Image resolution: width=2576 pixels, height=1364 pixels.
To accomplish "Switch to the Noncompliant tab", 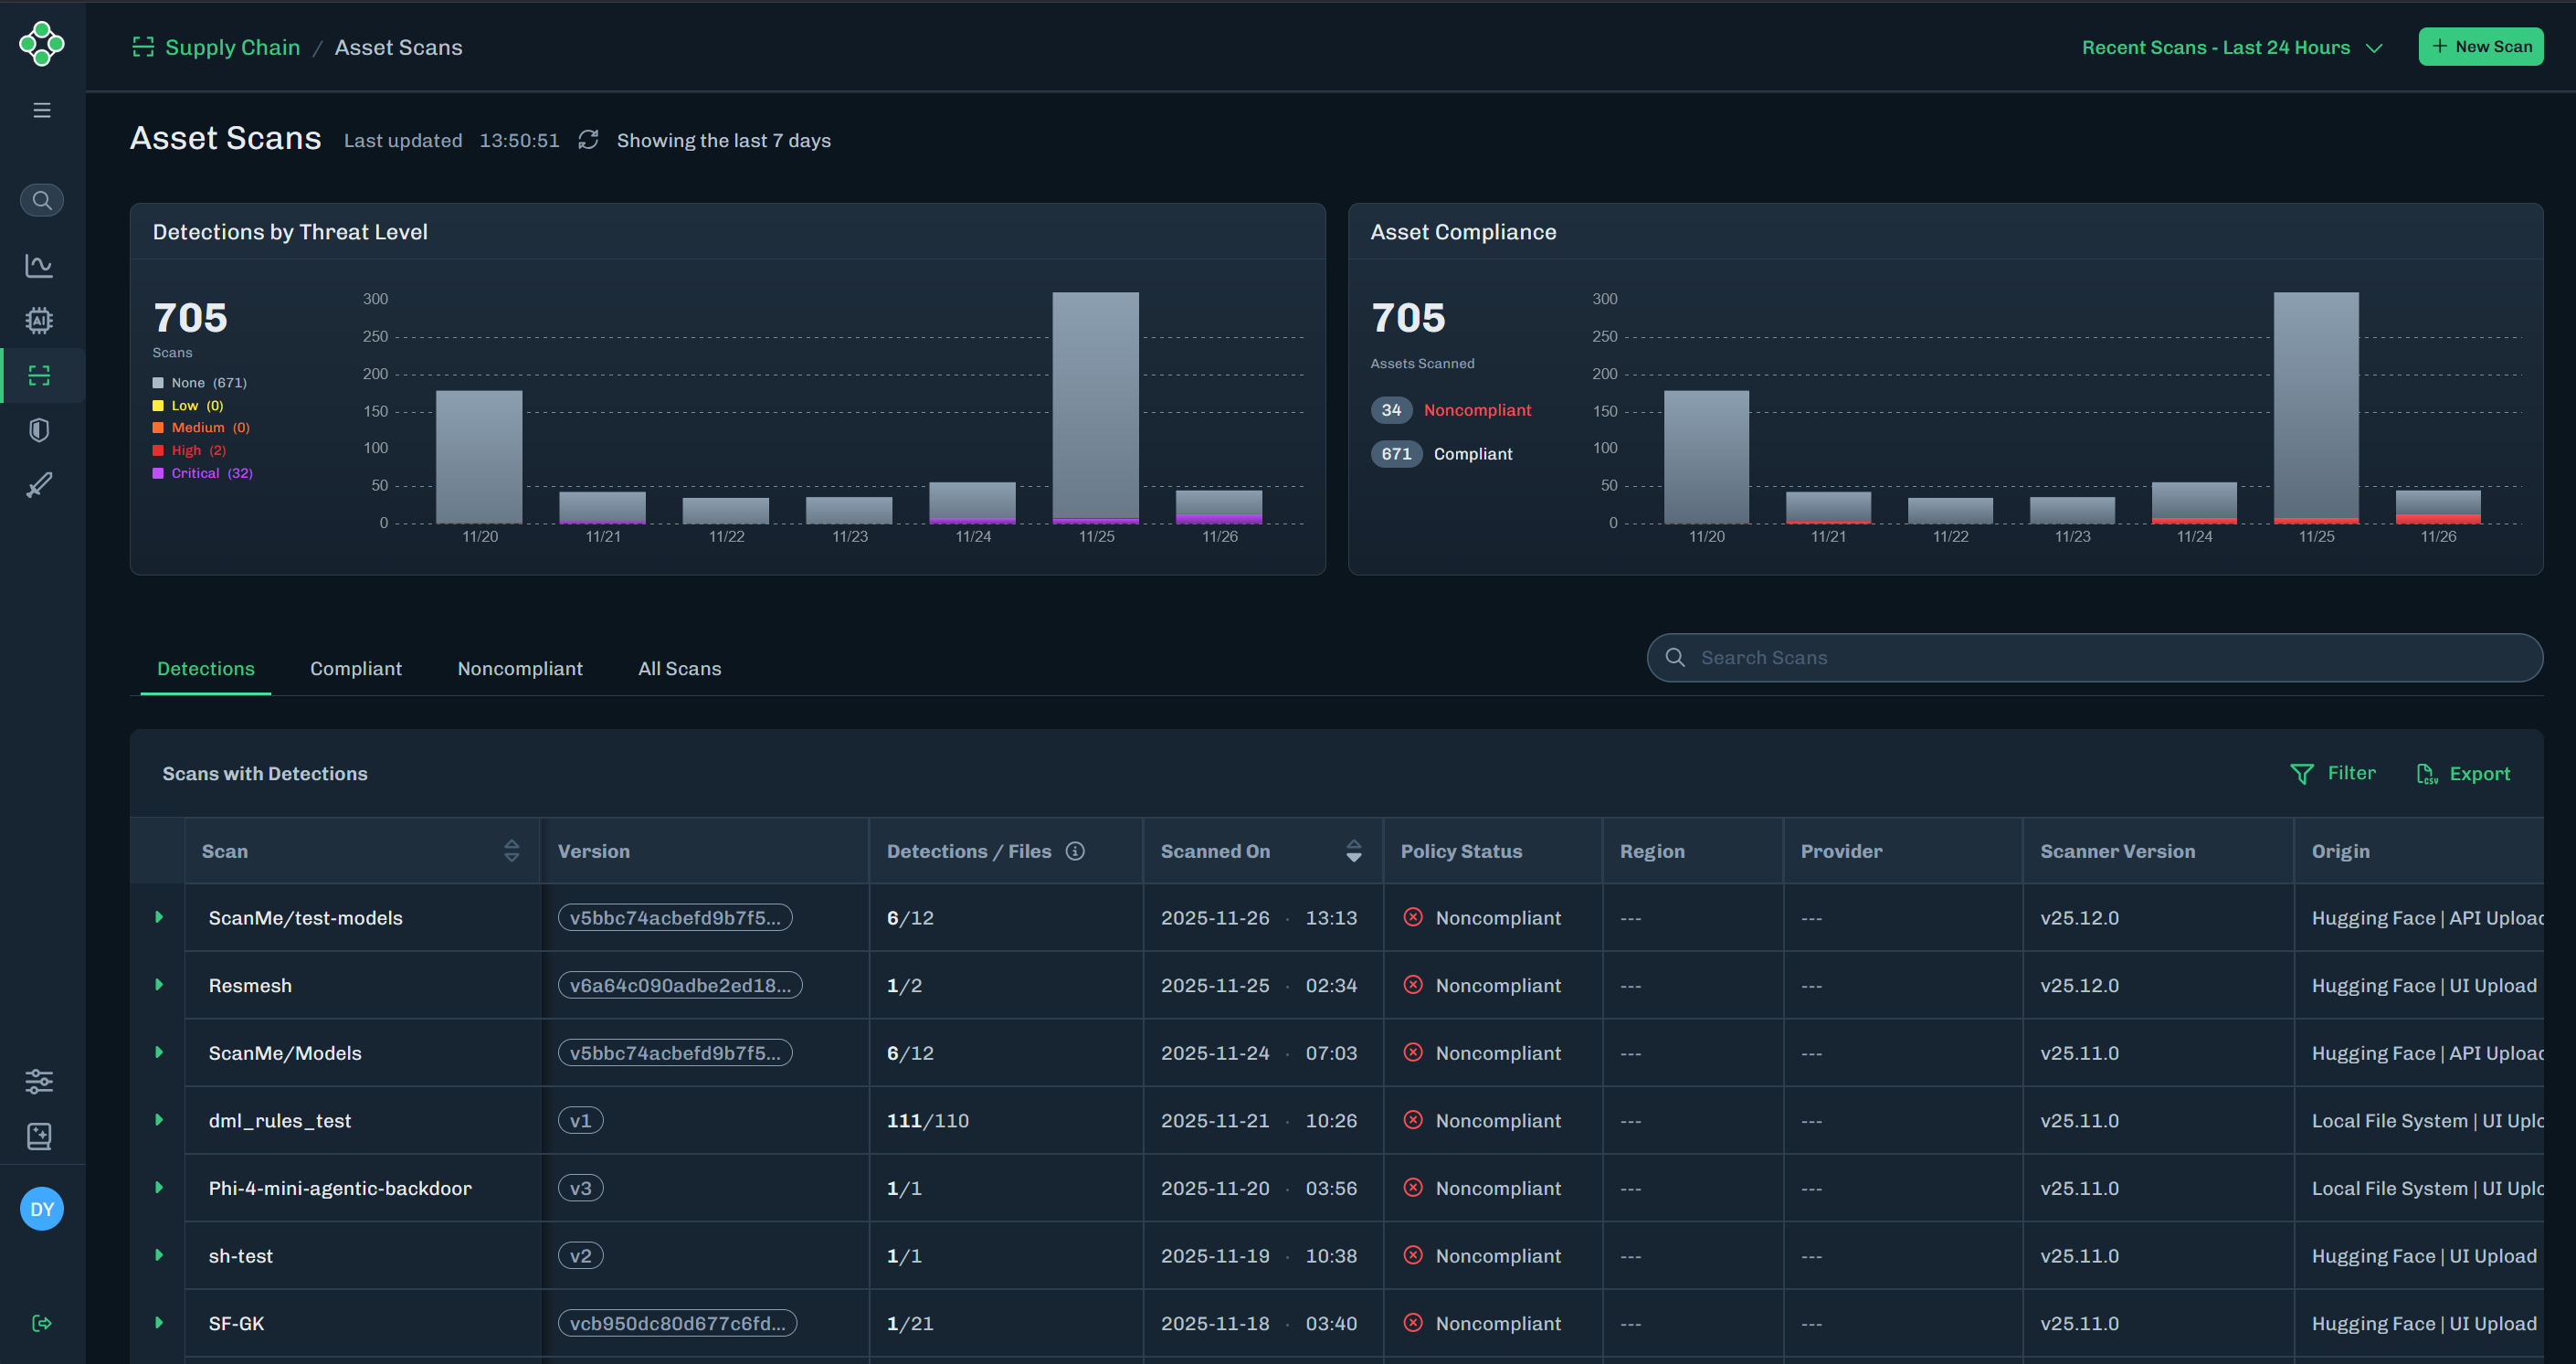I will coord(519,668).
